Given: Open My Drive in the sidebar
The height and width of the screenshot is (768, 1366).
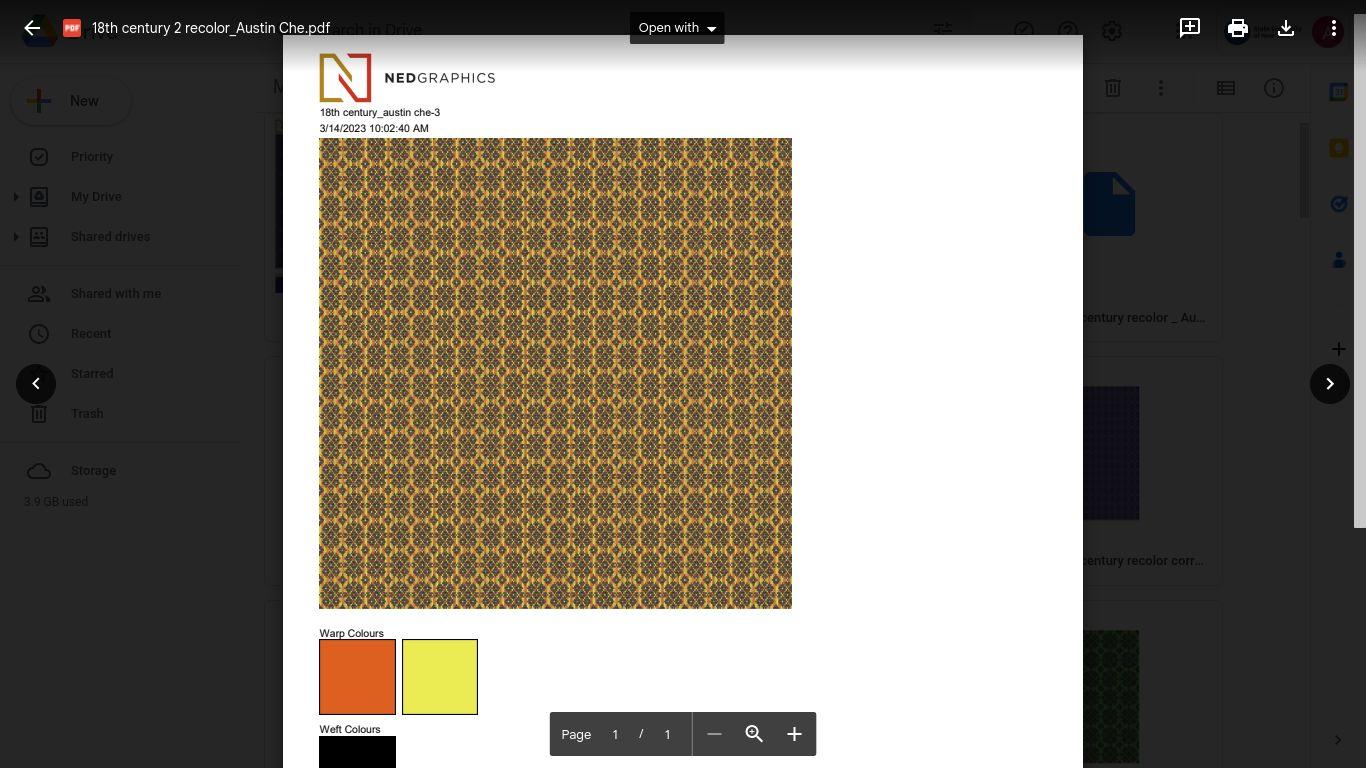Looking at the screenshot, I should tap(96, 197).
